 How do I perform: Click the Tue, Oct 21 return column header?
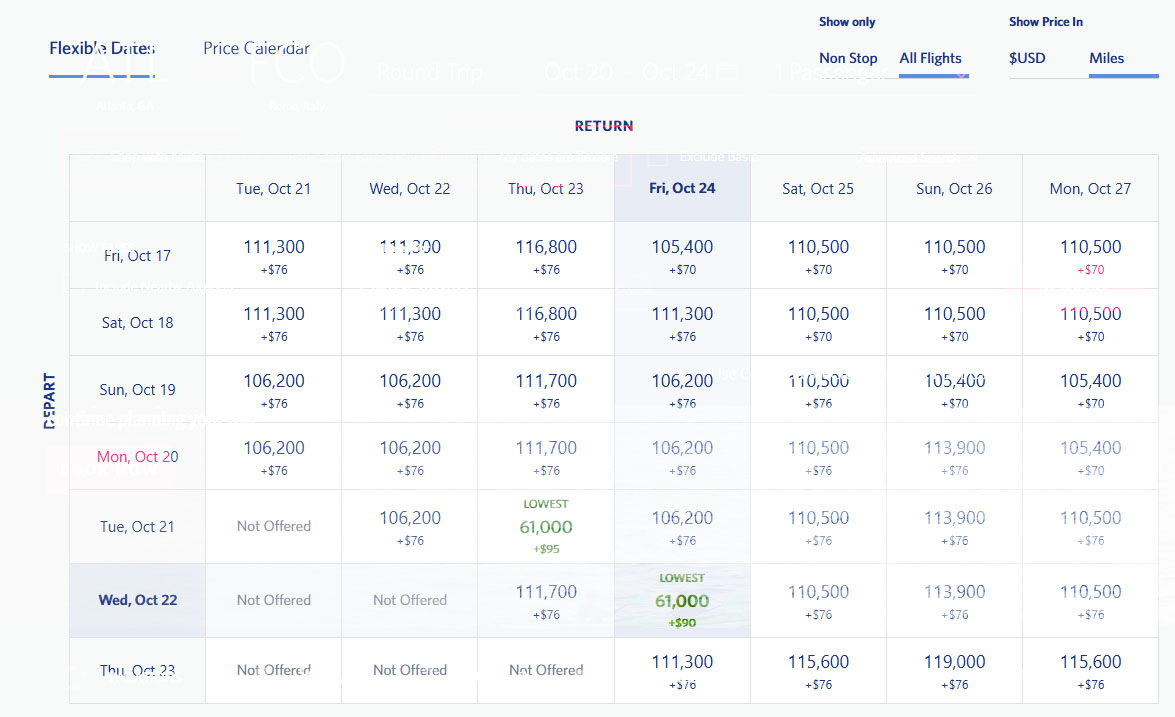pos(274,188)
